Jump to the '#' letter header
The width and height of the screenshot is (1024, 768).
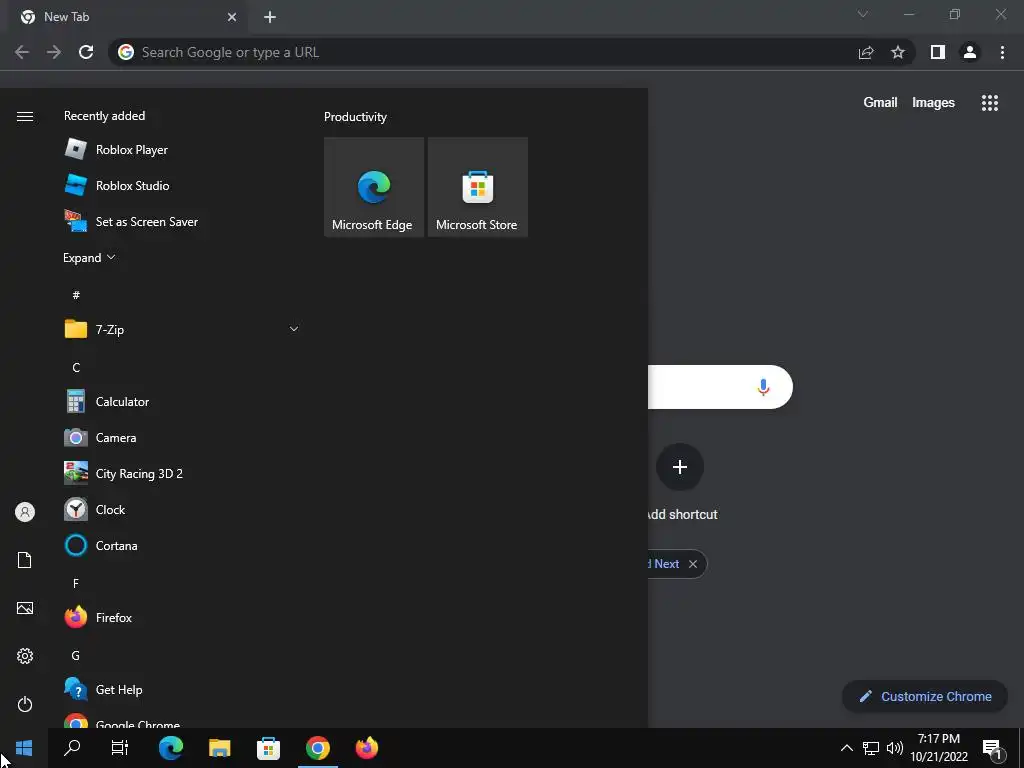(x=76, y=295)
